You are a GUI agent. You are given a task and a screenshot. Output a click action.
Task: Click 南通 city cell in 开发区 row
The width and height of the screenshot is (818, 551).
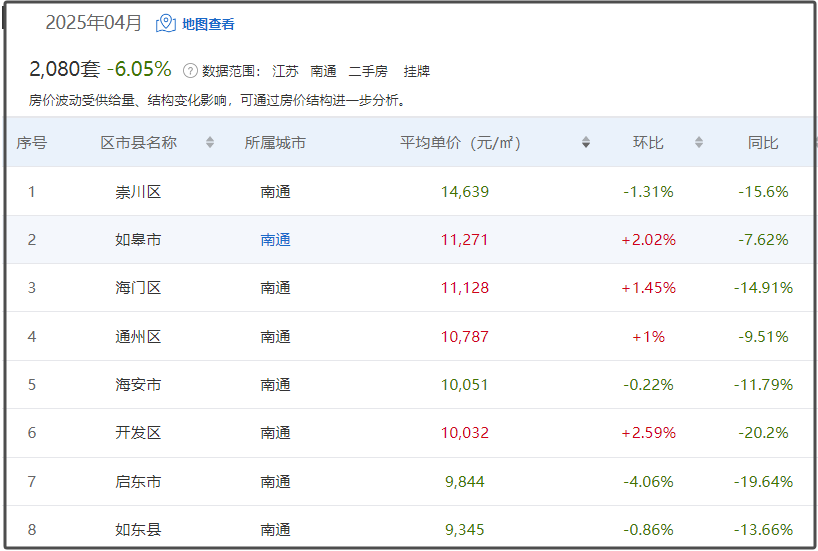(275, 433)
